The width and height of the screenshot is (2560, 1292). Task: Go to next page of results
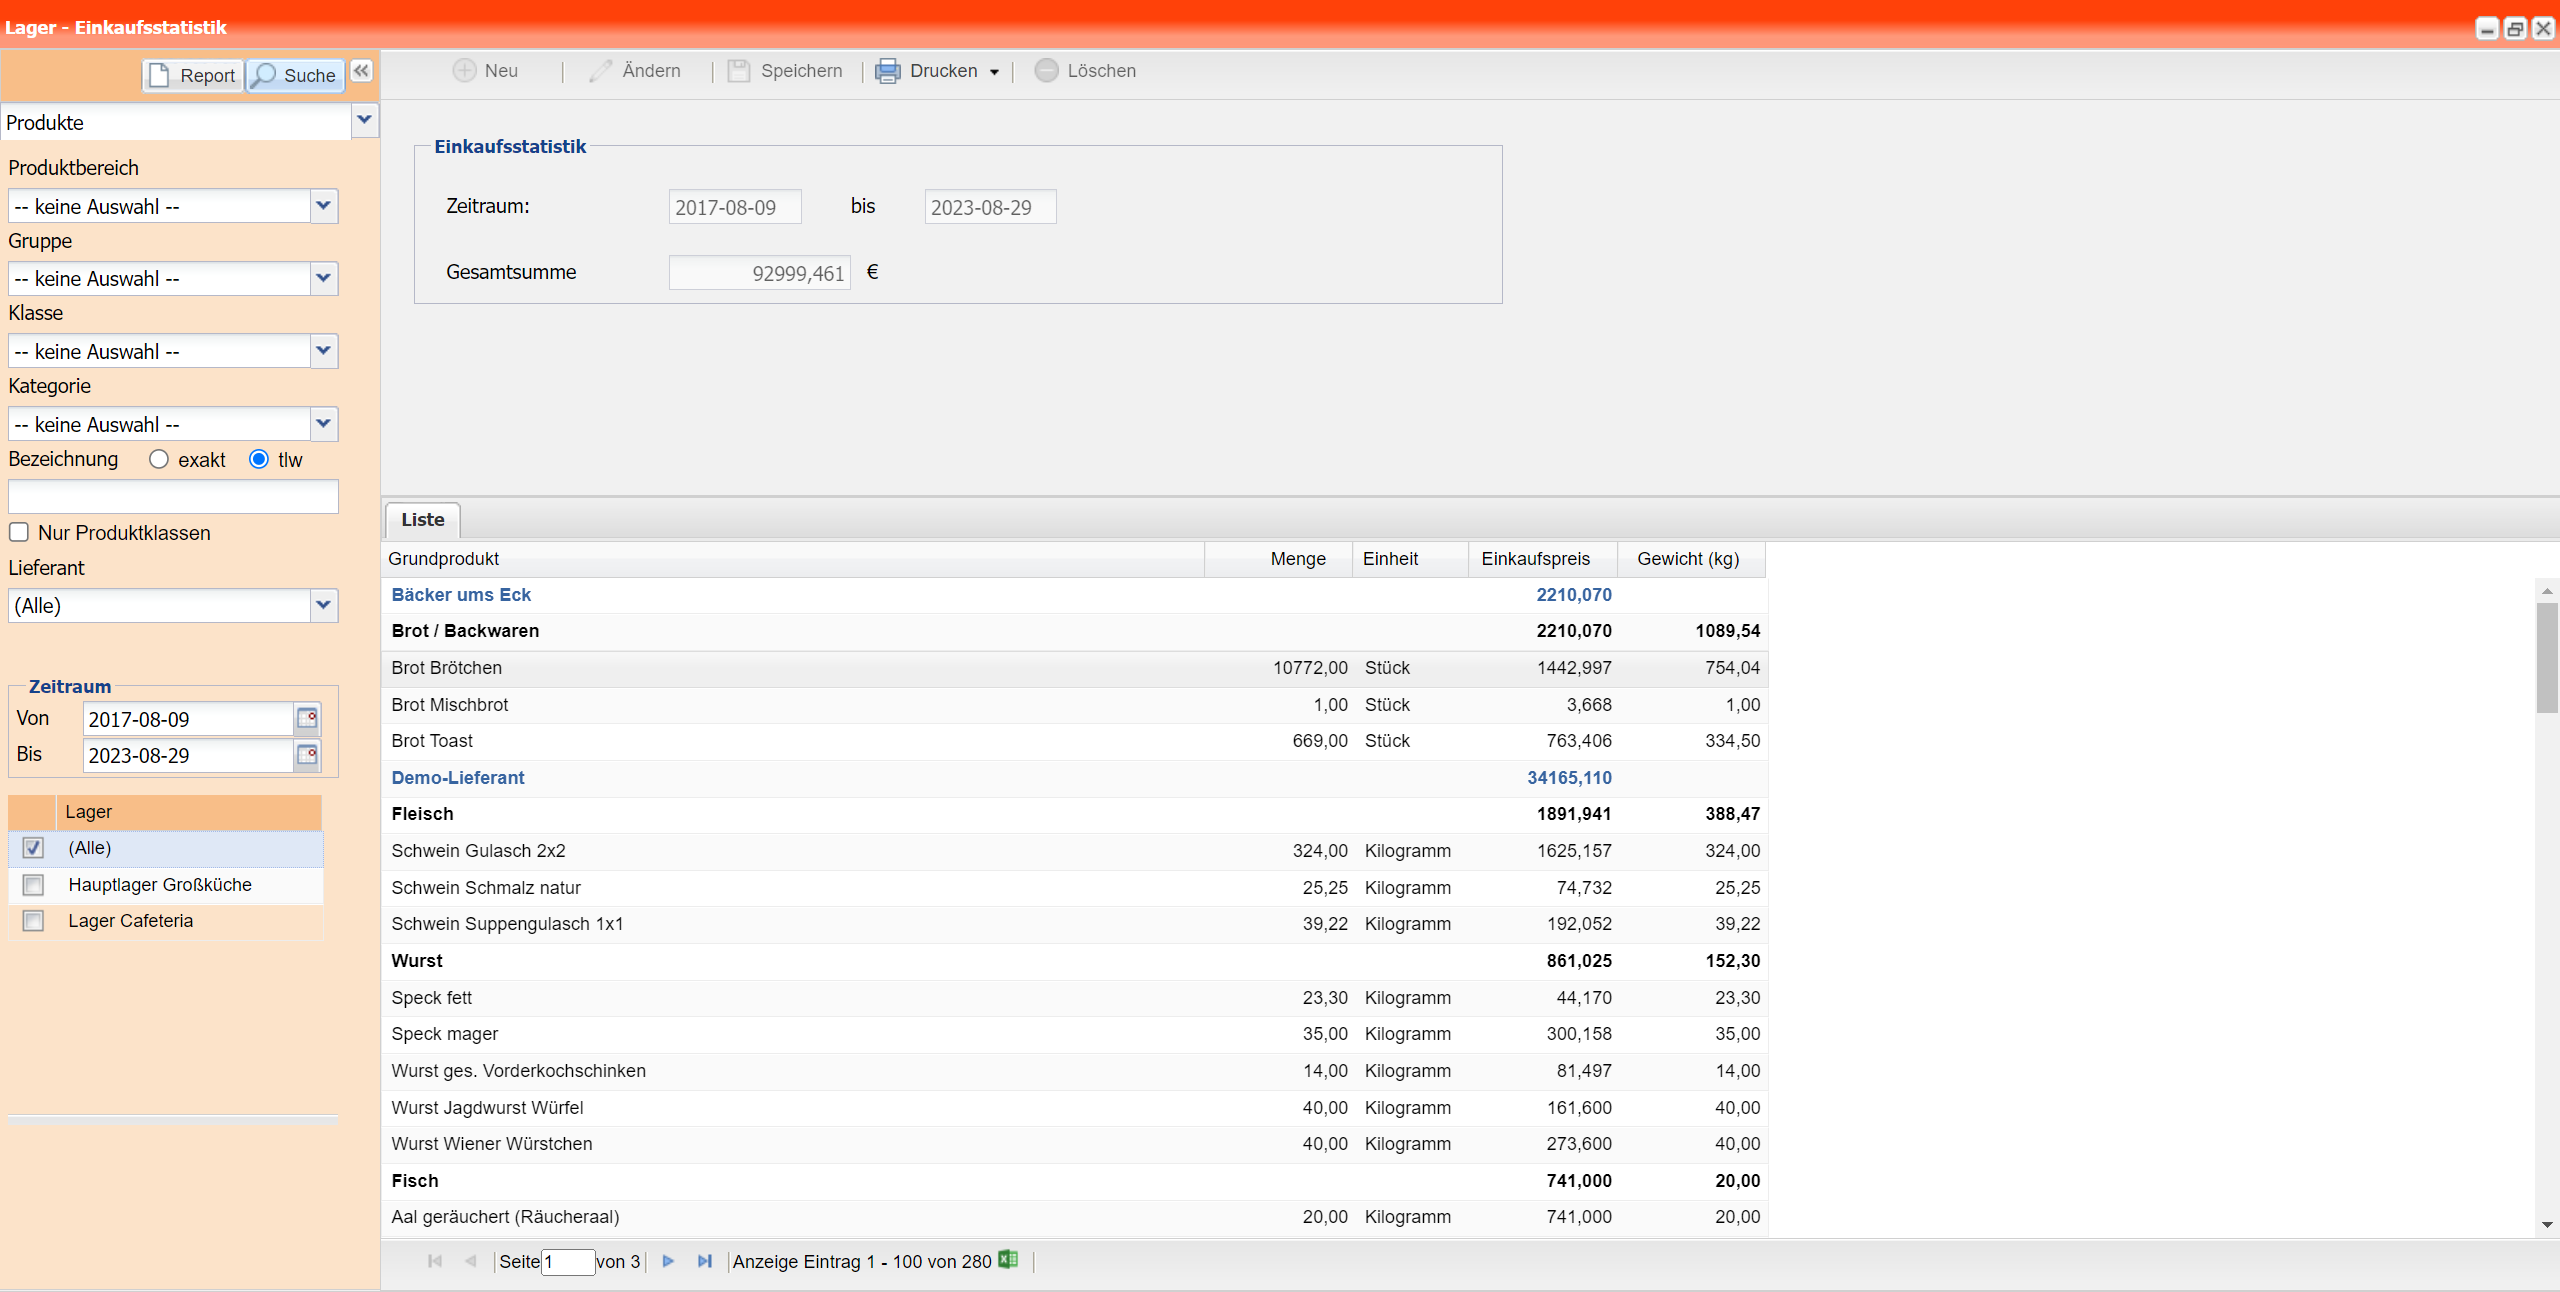pos(668,1261)
